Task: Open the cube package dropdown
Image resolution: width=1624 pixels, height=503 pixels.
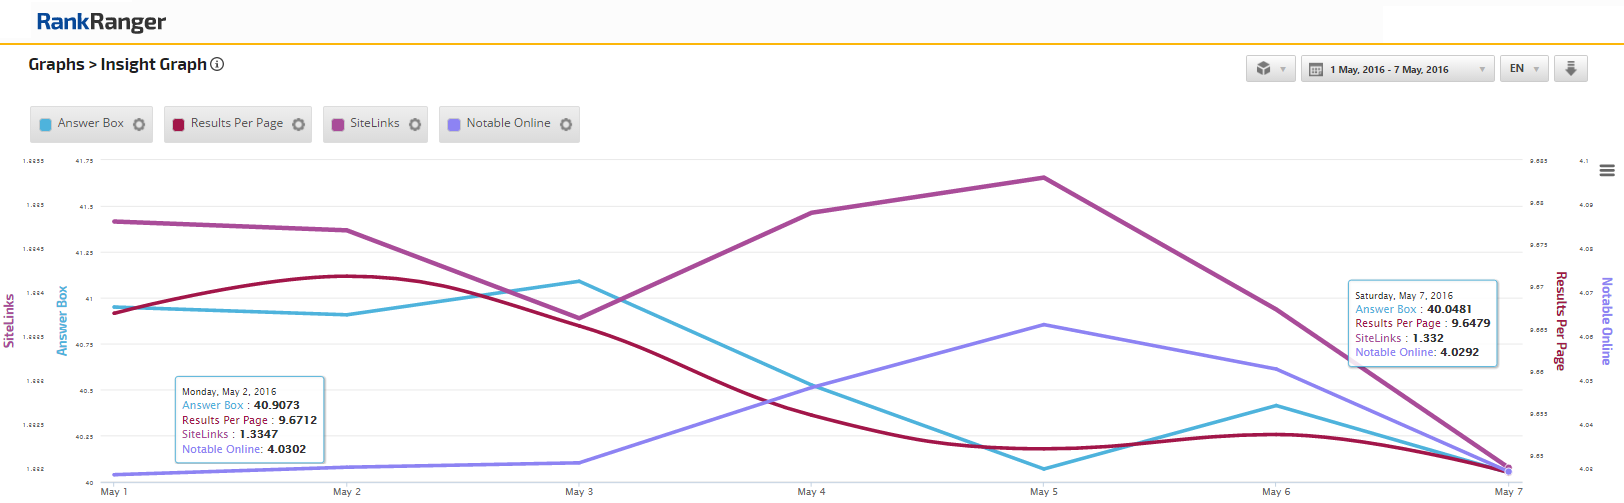Action: (1271, 69)
